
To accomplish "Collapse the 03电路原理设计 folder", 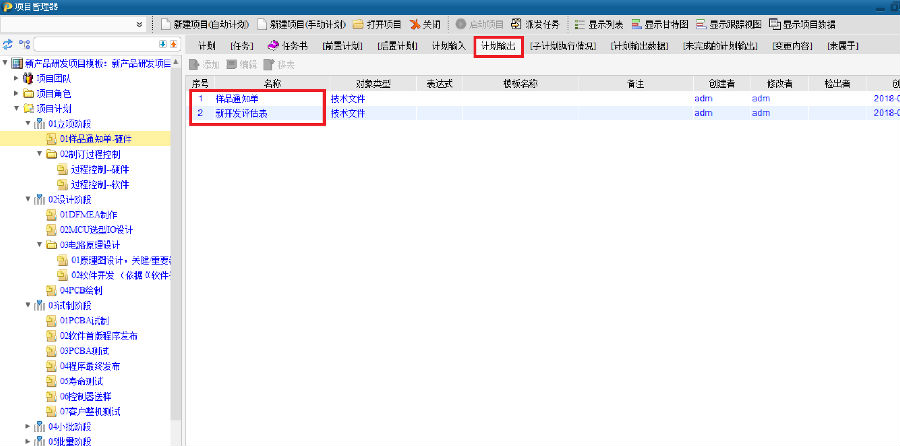I will tap(39, 245).
